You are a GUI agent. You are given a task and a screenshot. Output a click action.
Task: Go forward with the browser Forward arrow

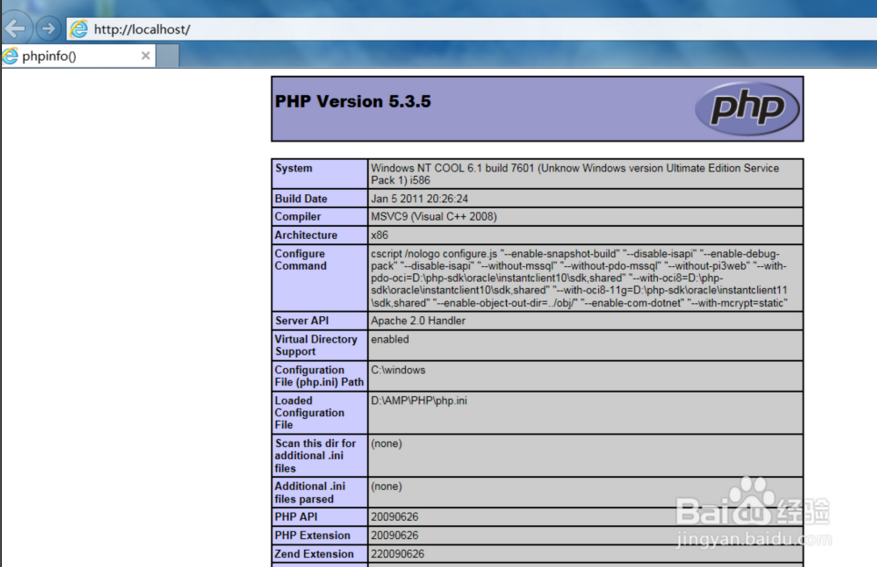(x=49, y=29)
